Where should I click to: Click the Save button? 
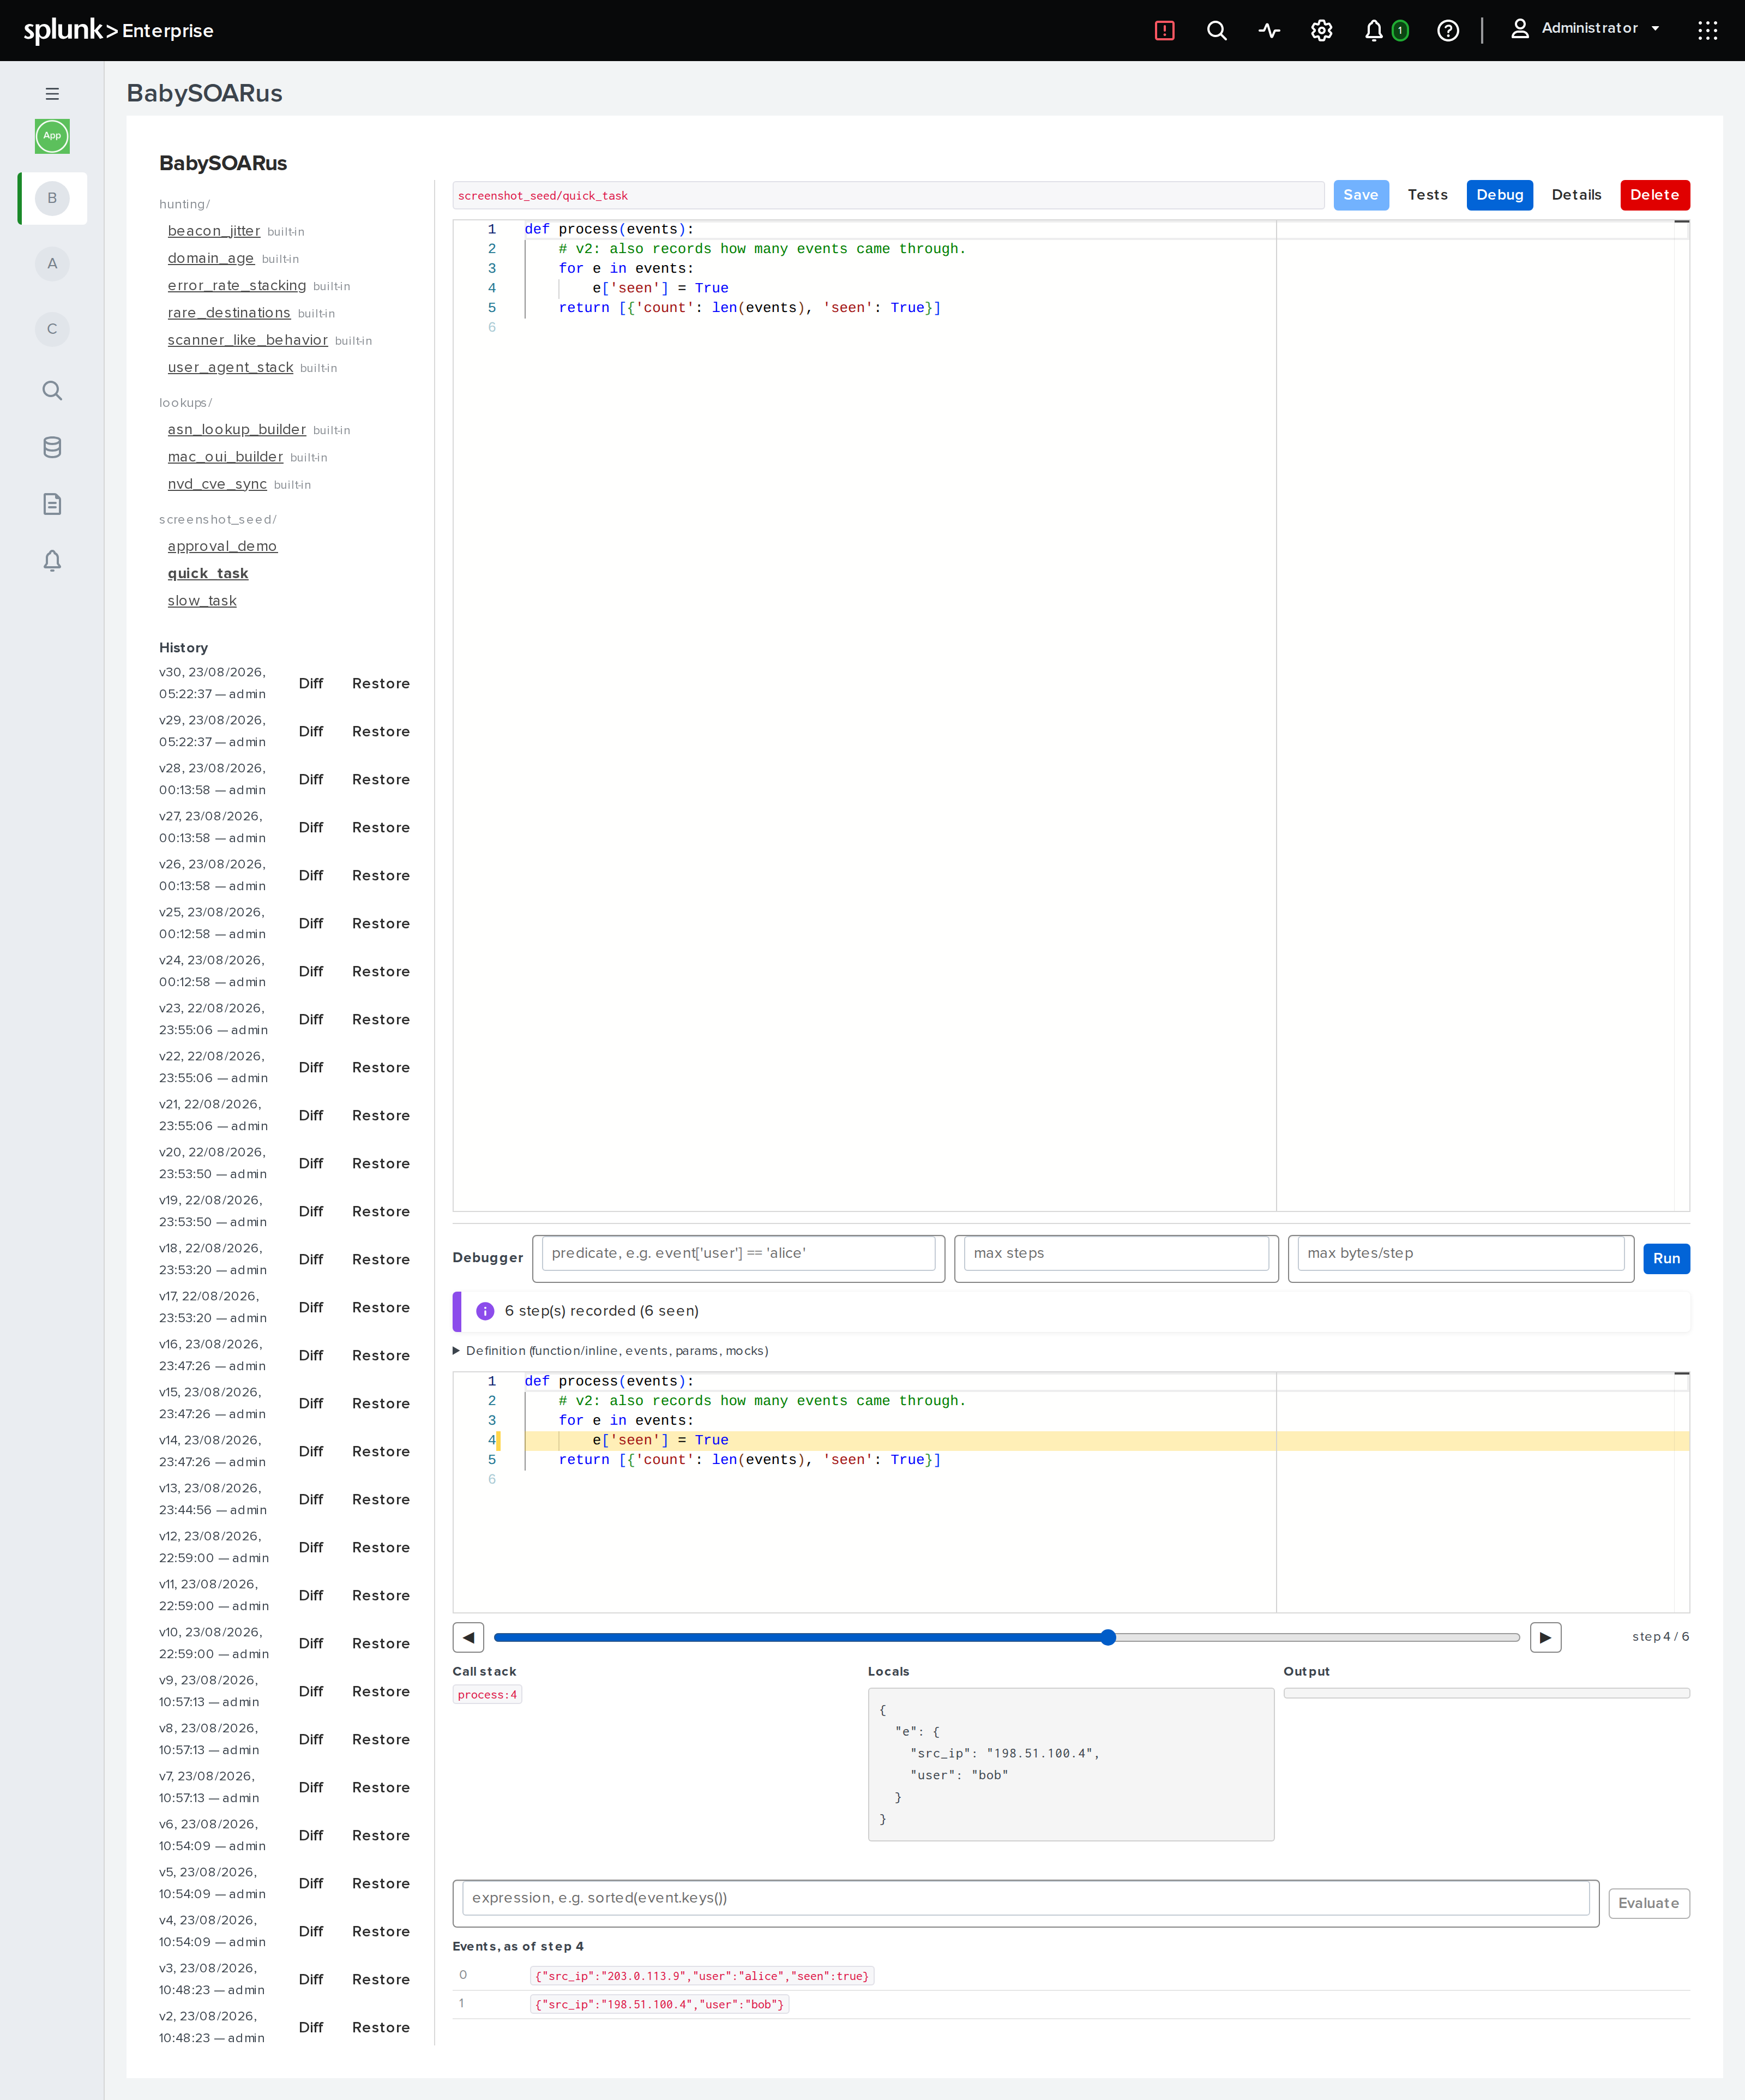point(1360,195)
